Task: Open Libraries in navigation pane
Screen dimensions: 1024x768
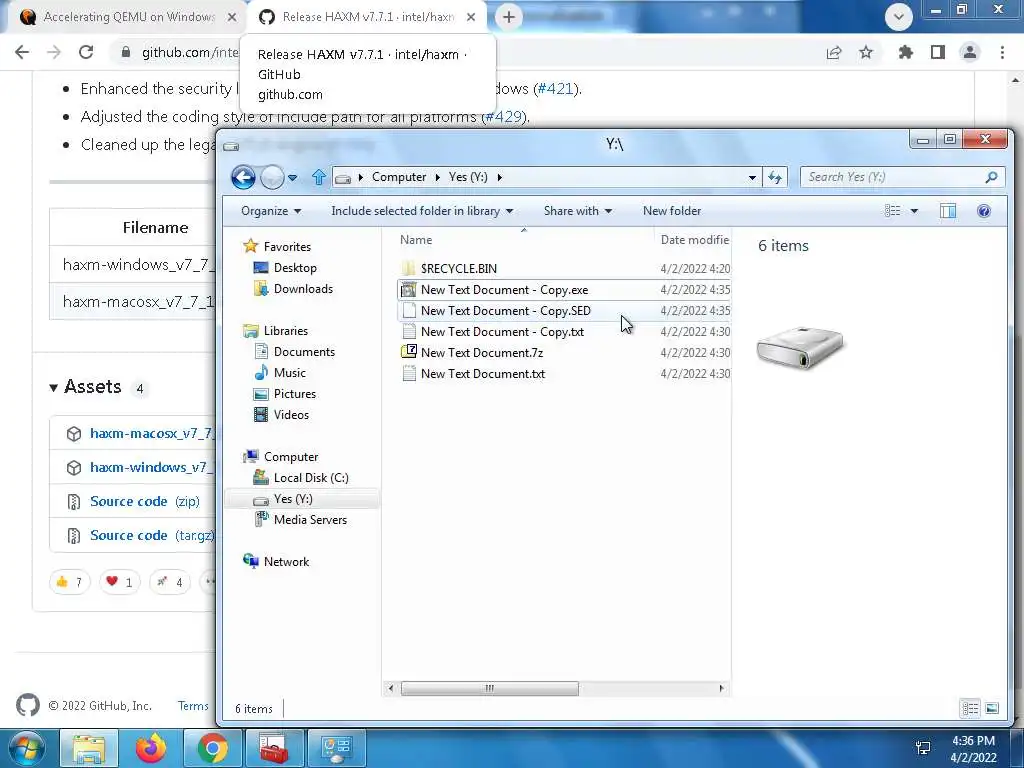Action: pos(285,331)
